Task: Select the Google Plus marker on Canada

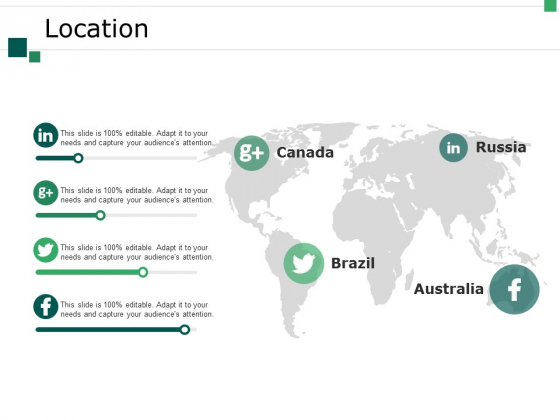Action: pyautogui.click(x=252, y=153)
